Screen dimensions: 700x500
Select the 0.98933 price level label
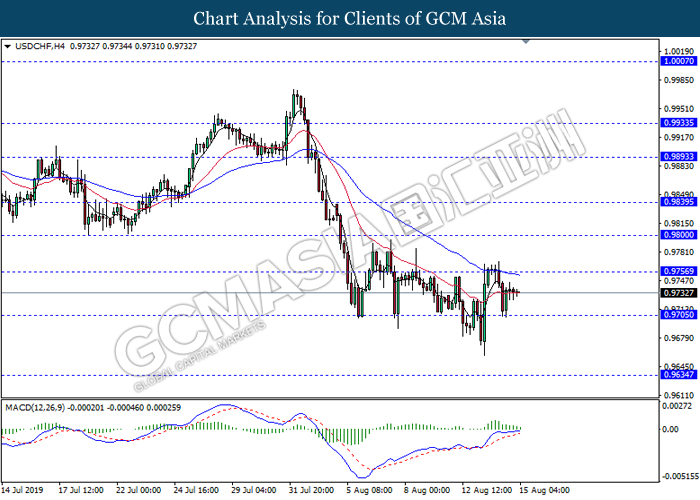point(679,157)
